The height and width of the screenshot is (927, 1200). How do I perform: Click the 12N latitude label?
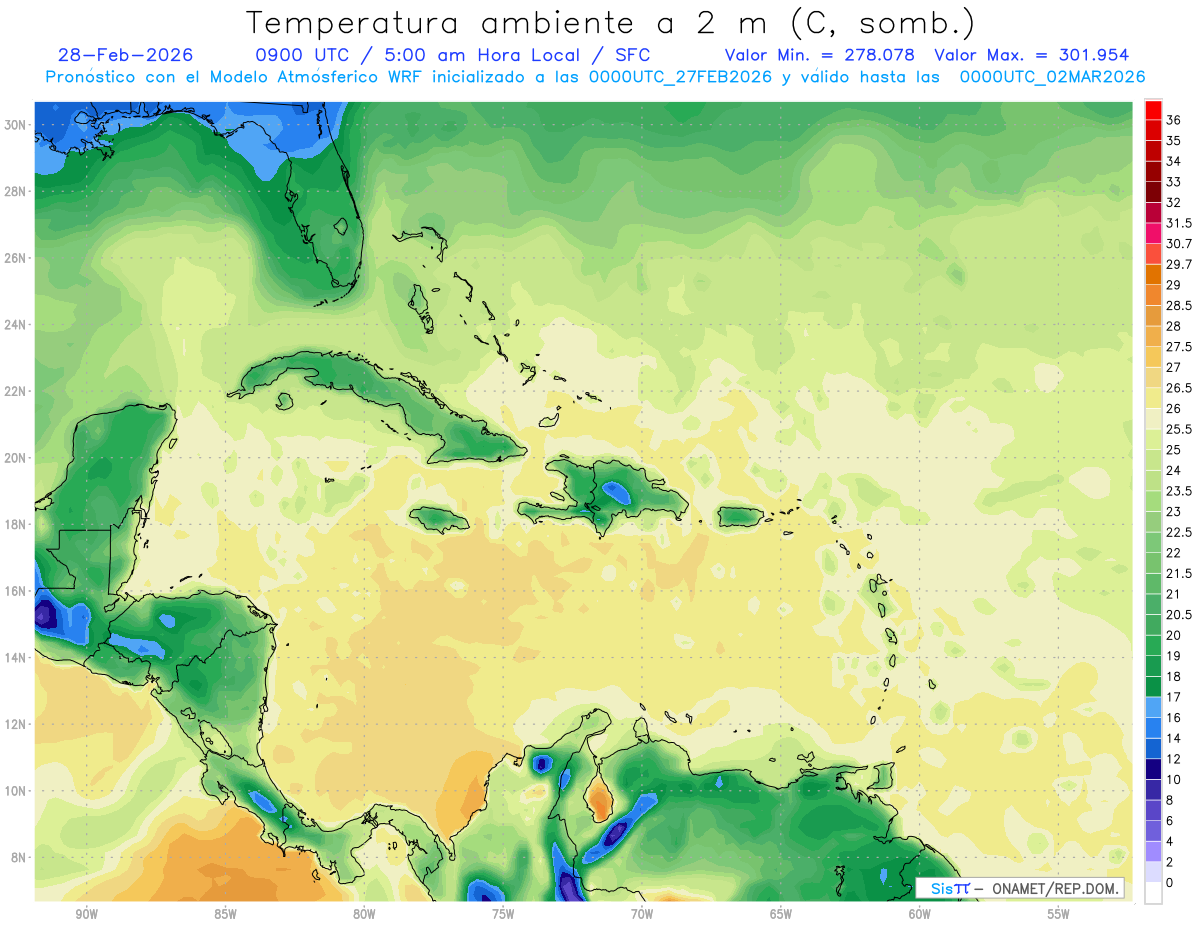pyautogui.click(x=15, y=724)
